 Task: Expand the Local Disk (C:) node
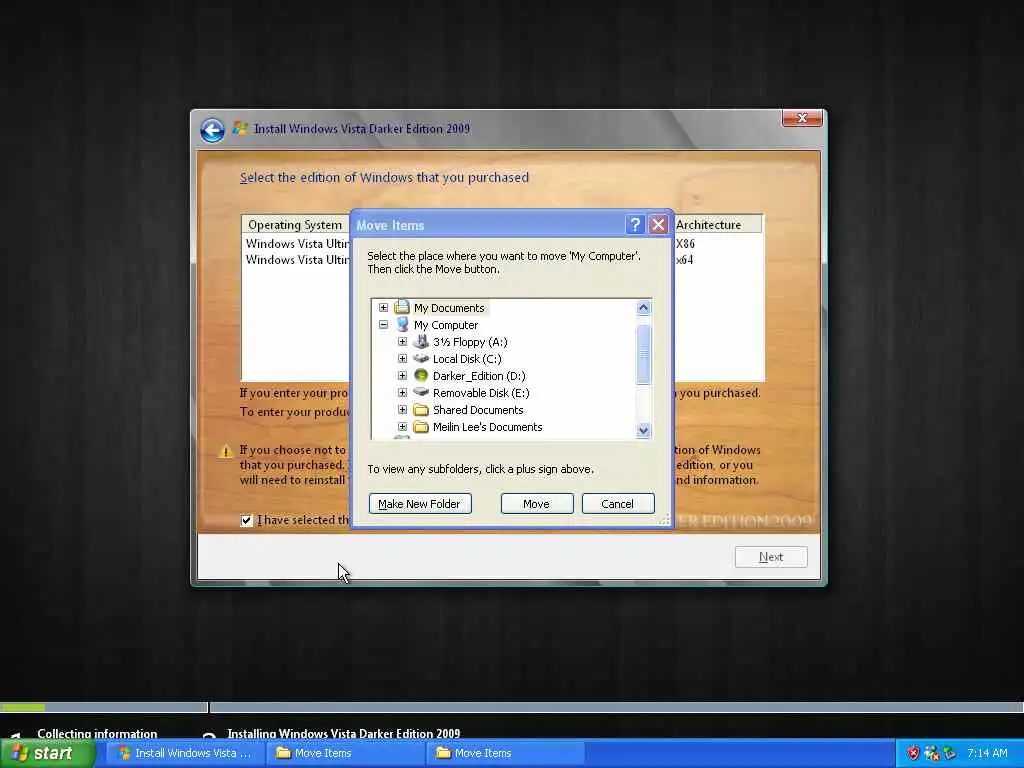point(402,359)
